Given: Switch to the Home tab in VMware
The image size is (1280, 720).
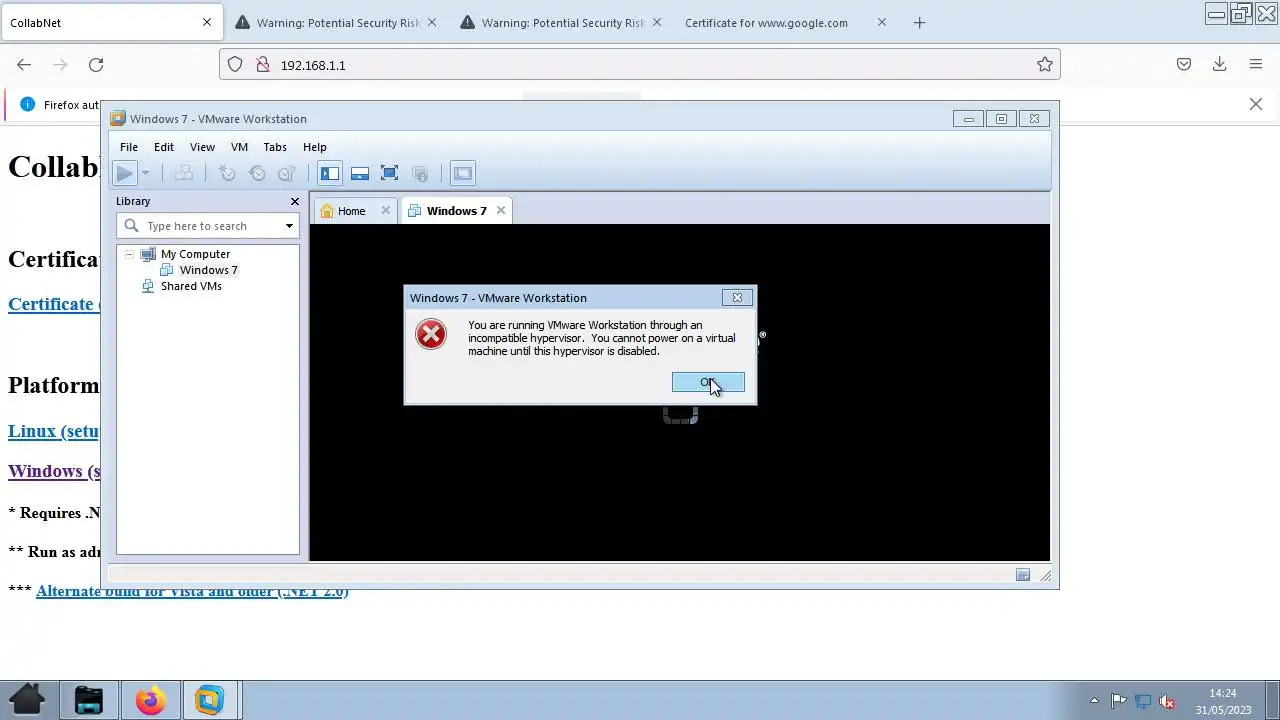Looking at the screenshot, I should [351, 211].
